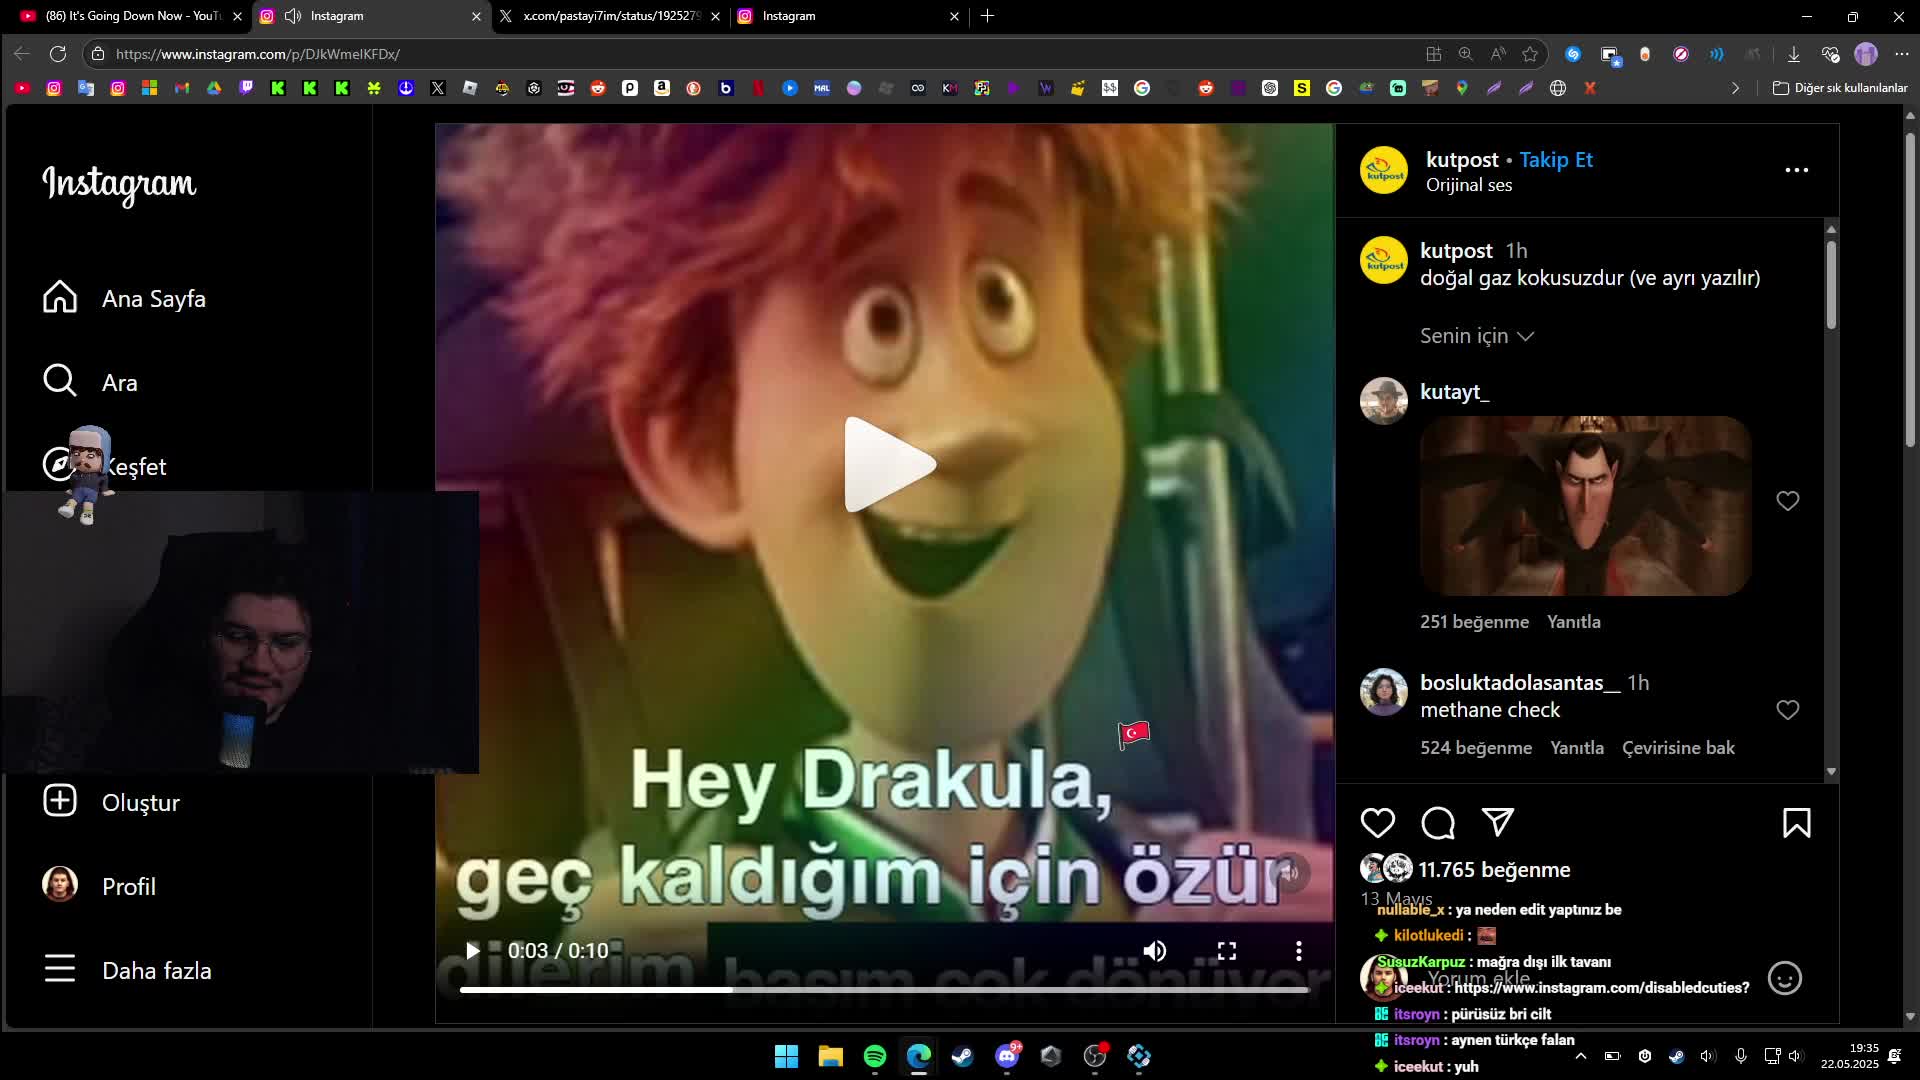Play the video using the center play button
This screenshot has width=1920, height=1080.
889,465
